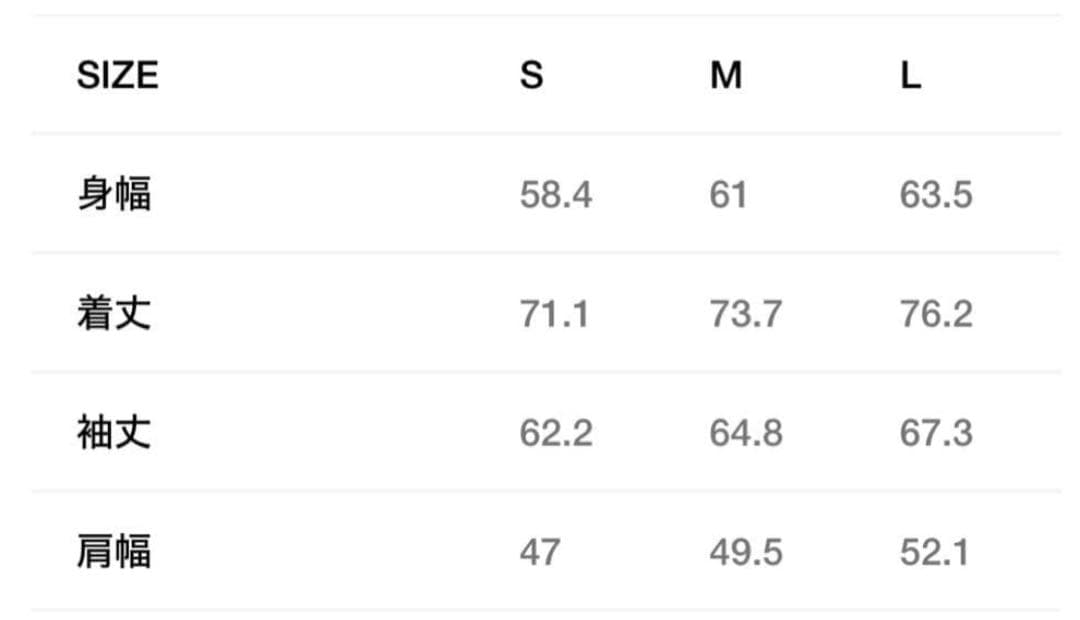Click the 76.2 length value
The image size is (1080, 620).
point(935,314)
